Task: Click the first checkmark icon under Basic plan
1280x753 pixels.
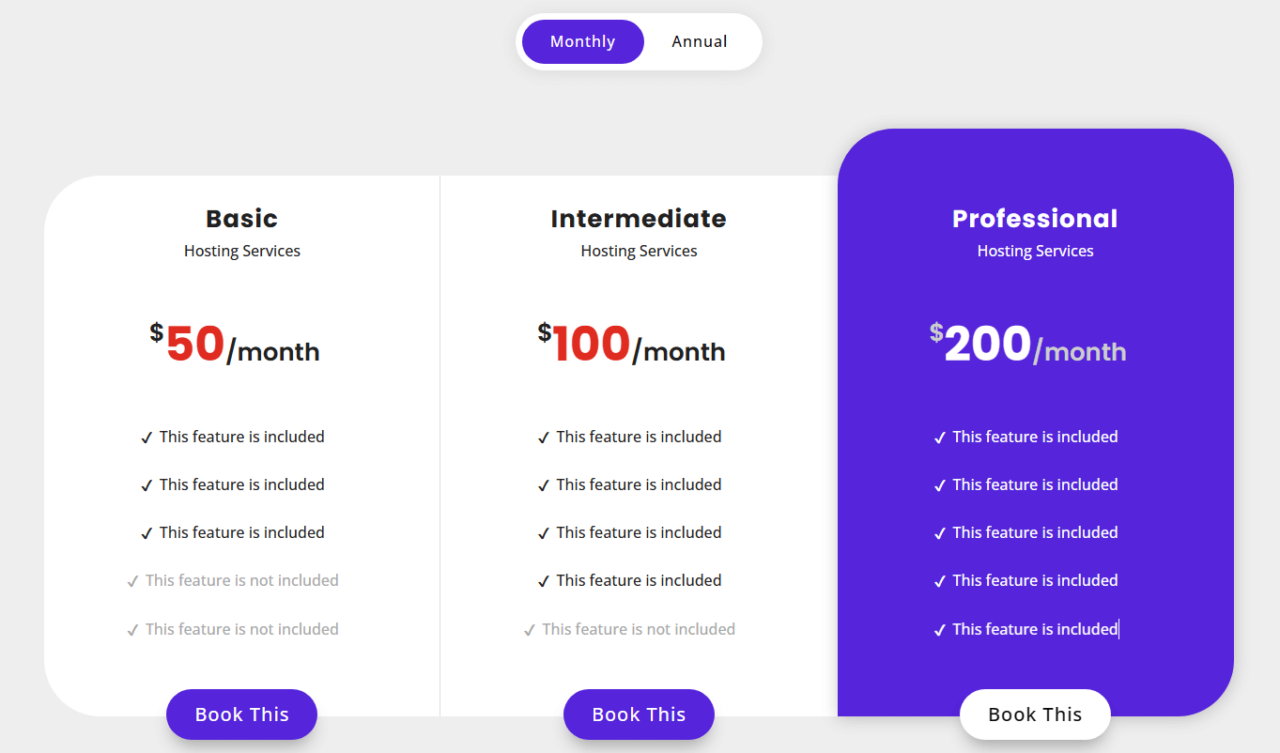Action: tap(146, 436)
